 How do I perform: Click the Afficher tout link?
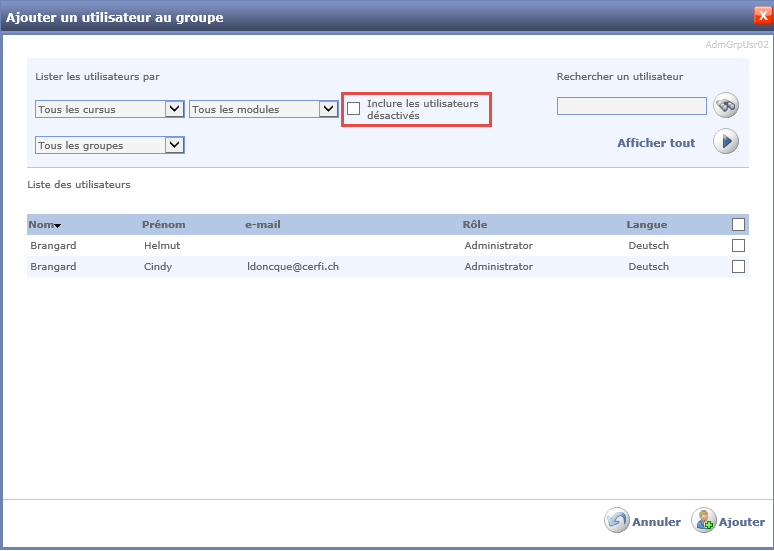point(656,143)
